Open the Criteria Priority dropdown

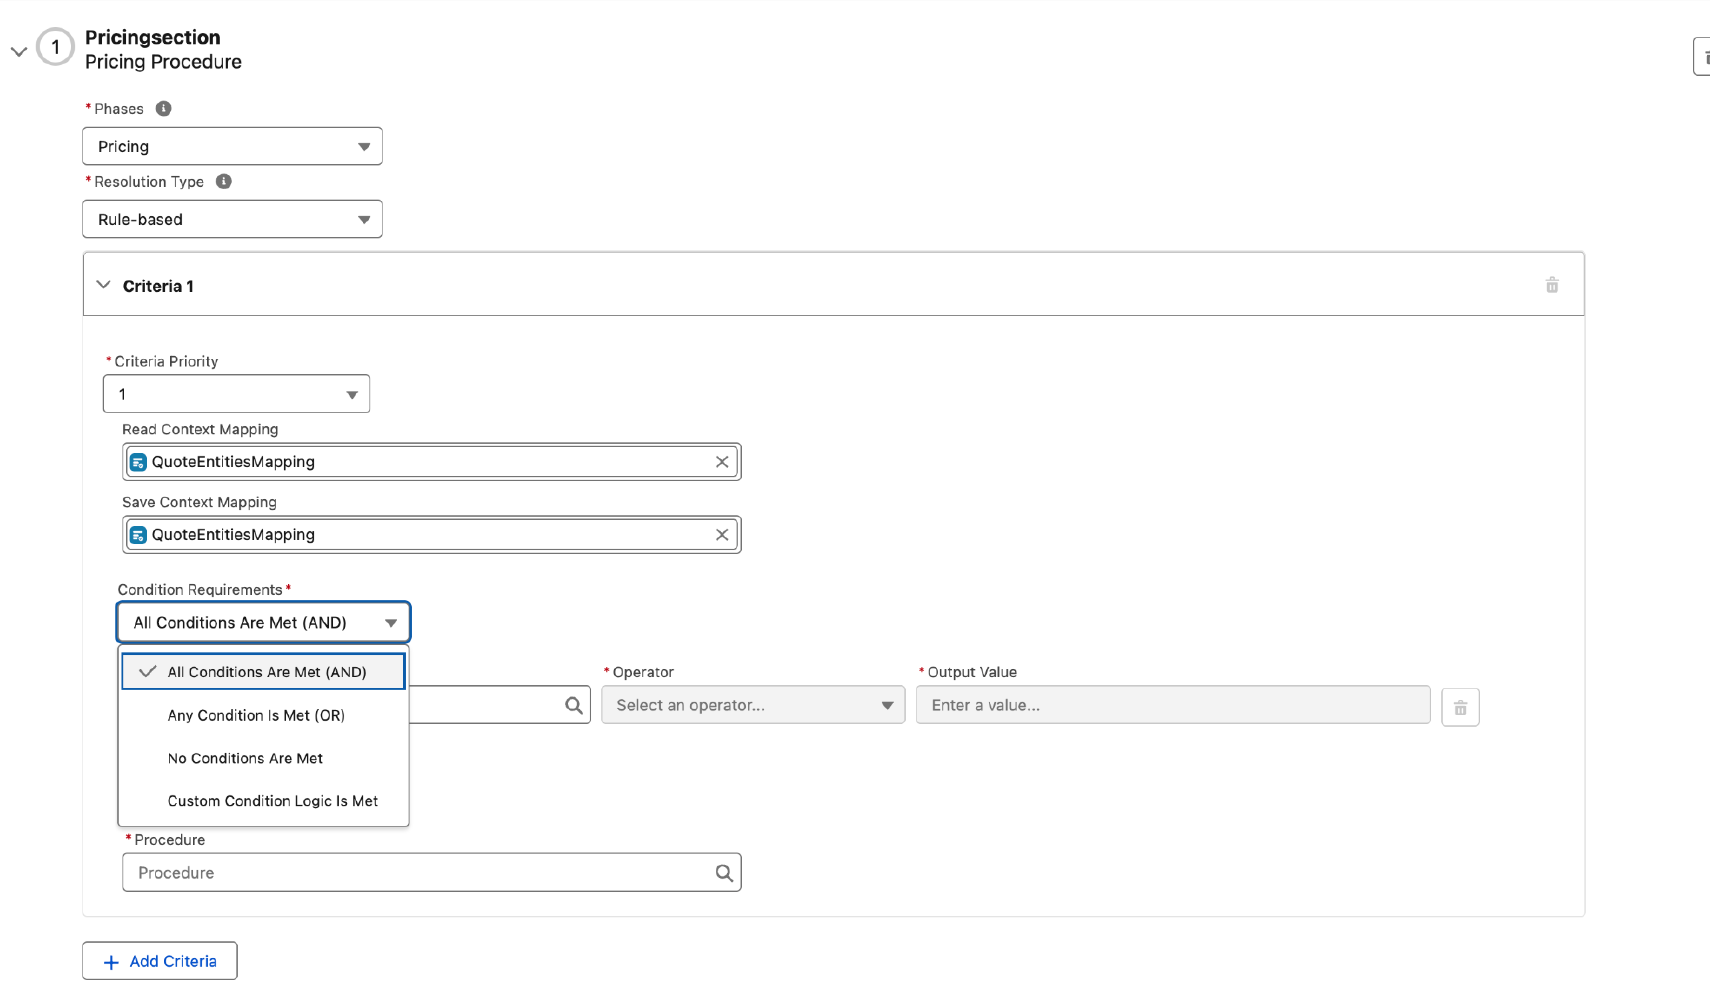(236, 395)
